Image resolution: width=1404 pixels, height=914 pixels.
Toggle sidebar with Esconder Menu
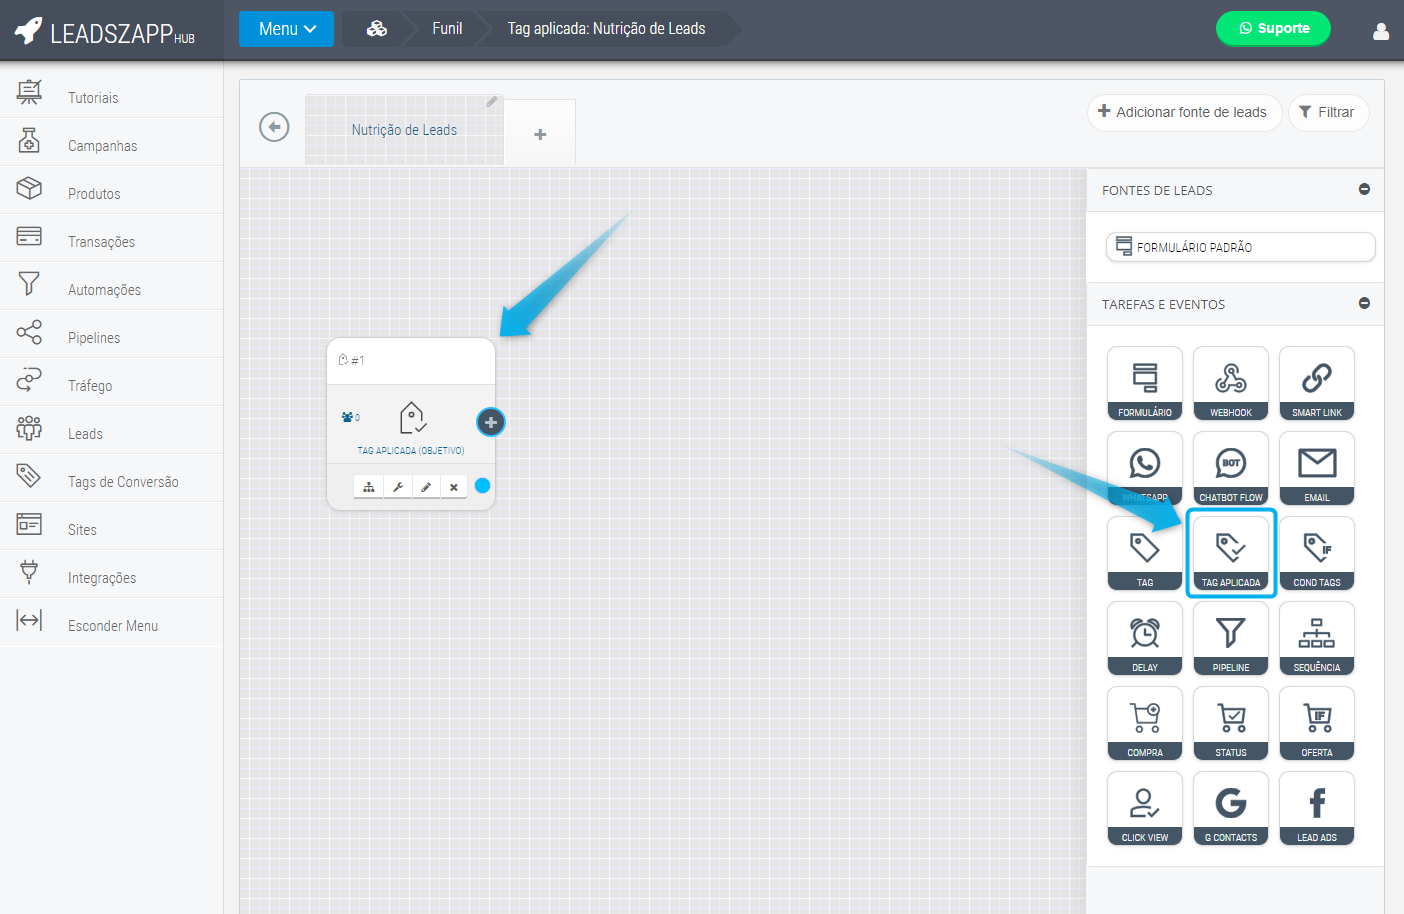coord(112,625)
